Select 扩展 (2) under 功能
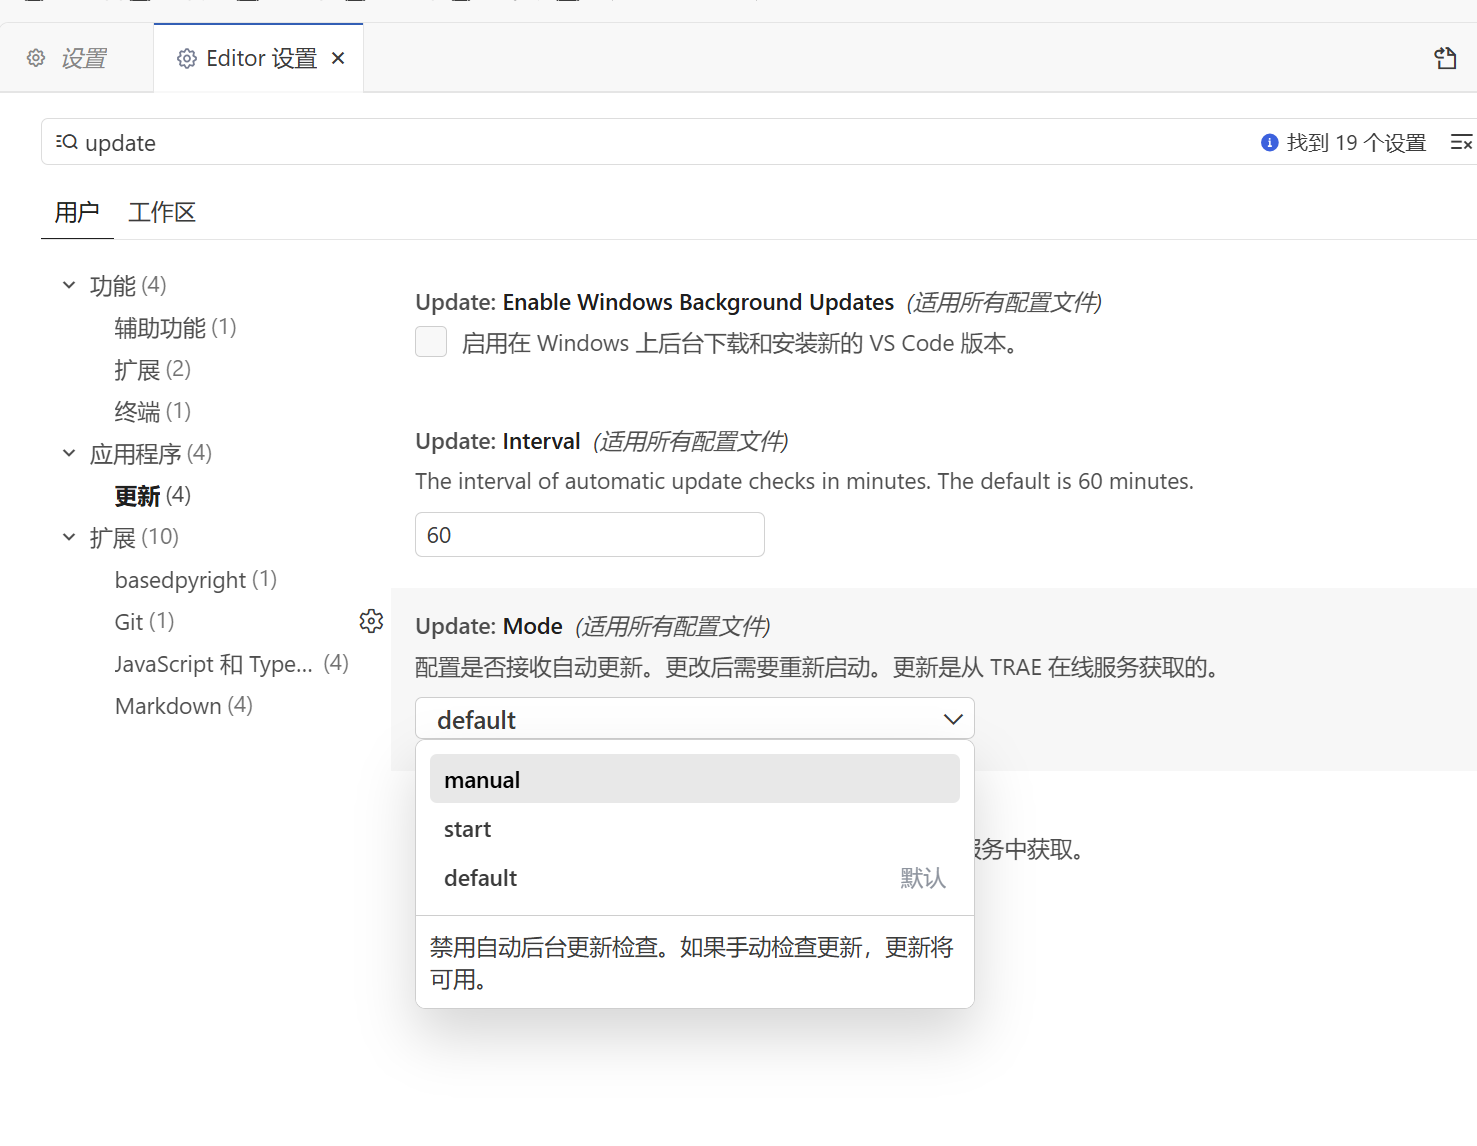This screenshot has height=1146, width=1477. 152,369
